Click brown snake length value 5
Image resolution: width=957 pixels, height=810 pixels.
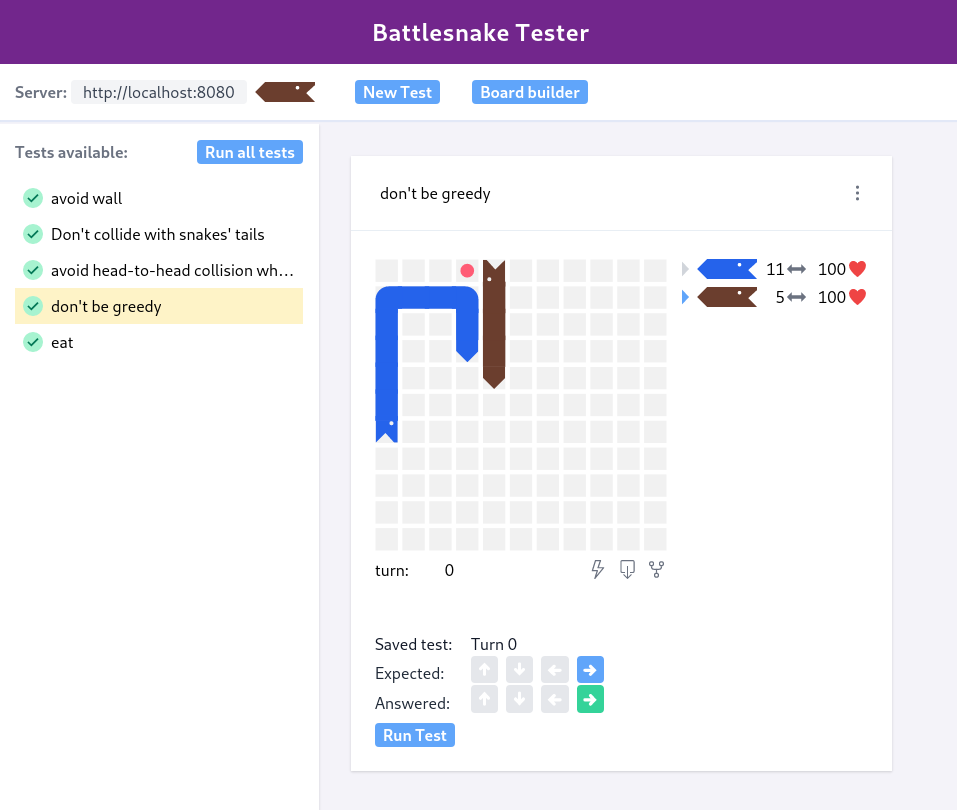pyautogui.click(x=779, y=297)
